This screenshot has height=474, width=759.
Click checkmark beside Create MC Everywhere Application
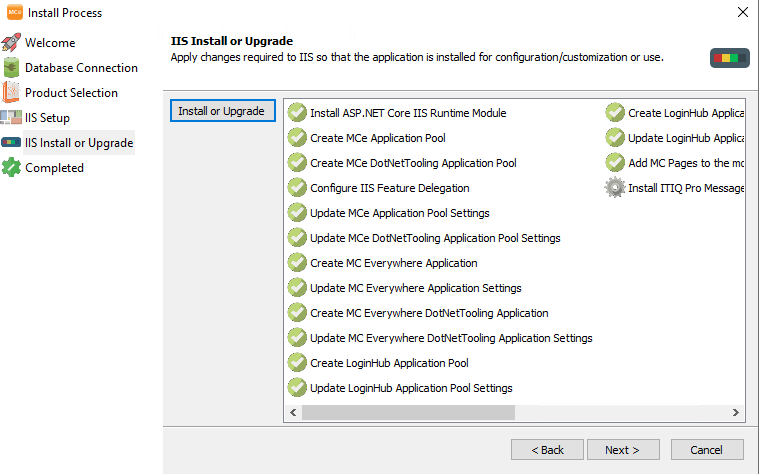coord(297,262)
